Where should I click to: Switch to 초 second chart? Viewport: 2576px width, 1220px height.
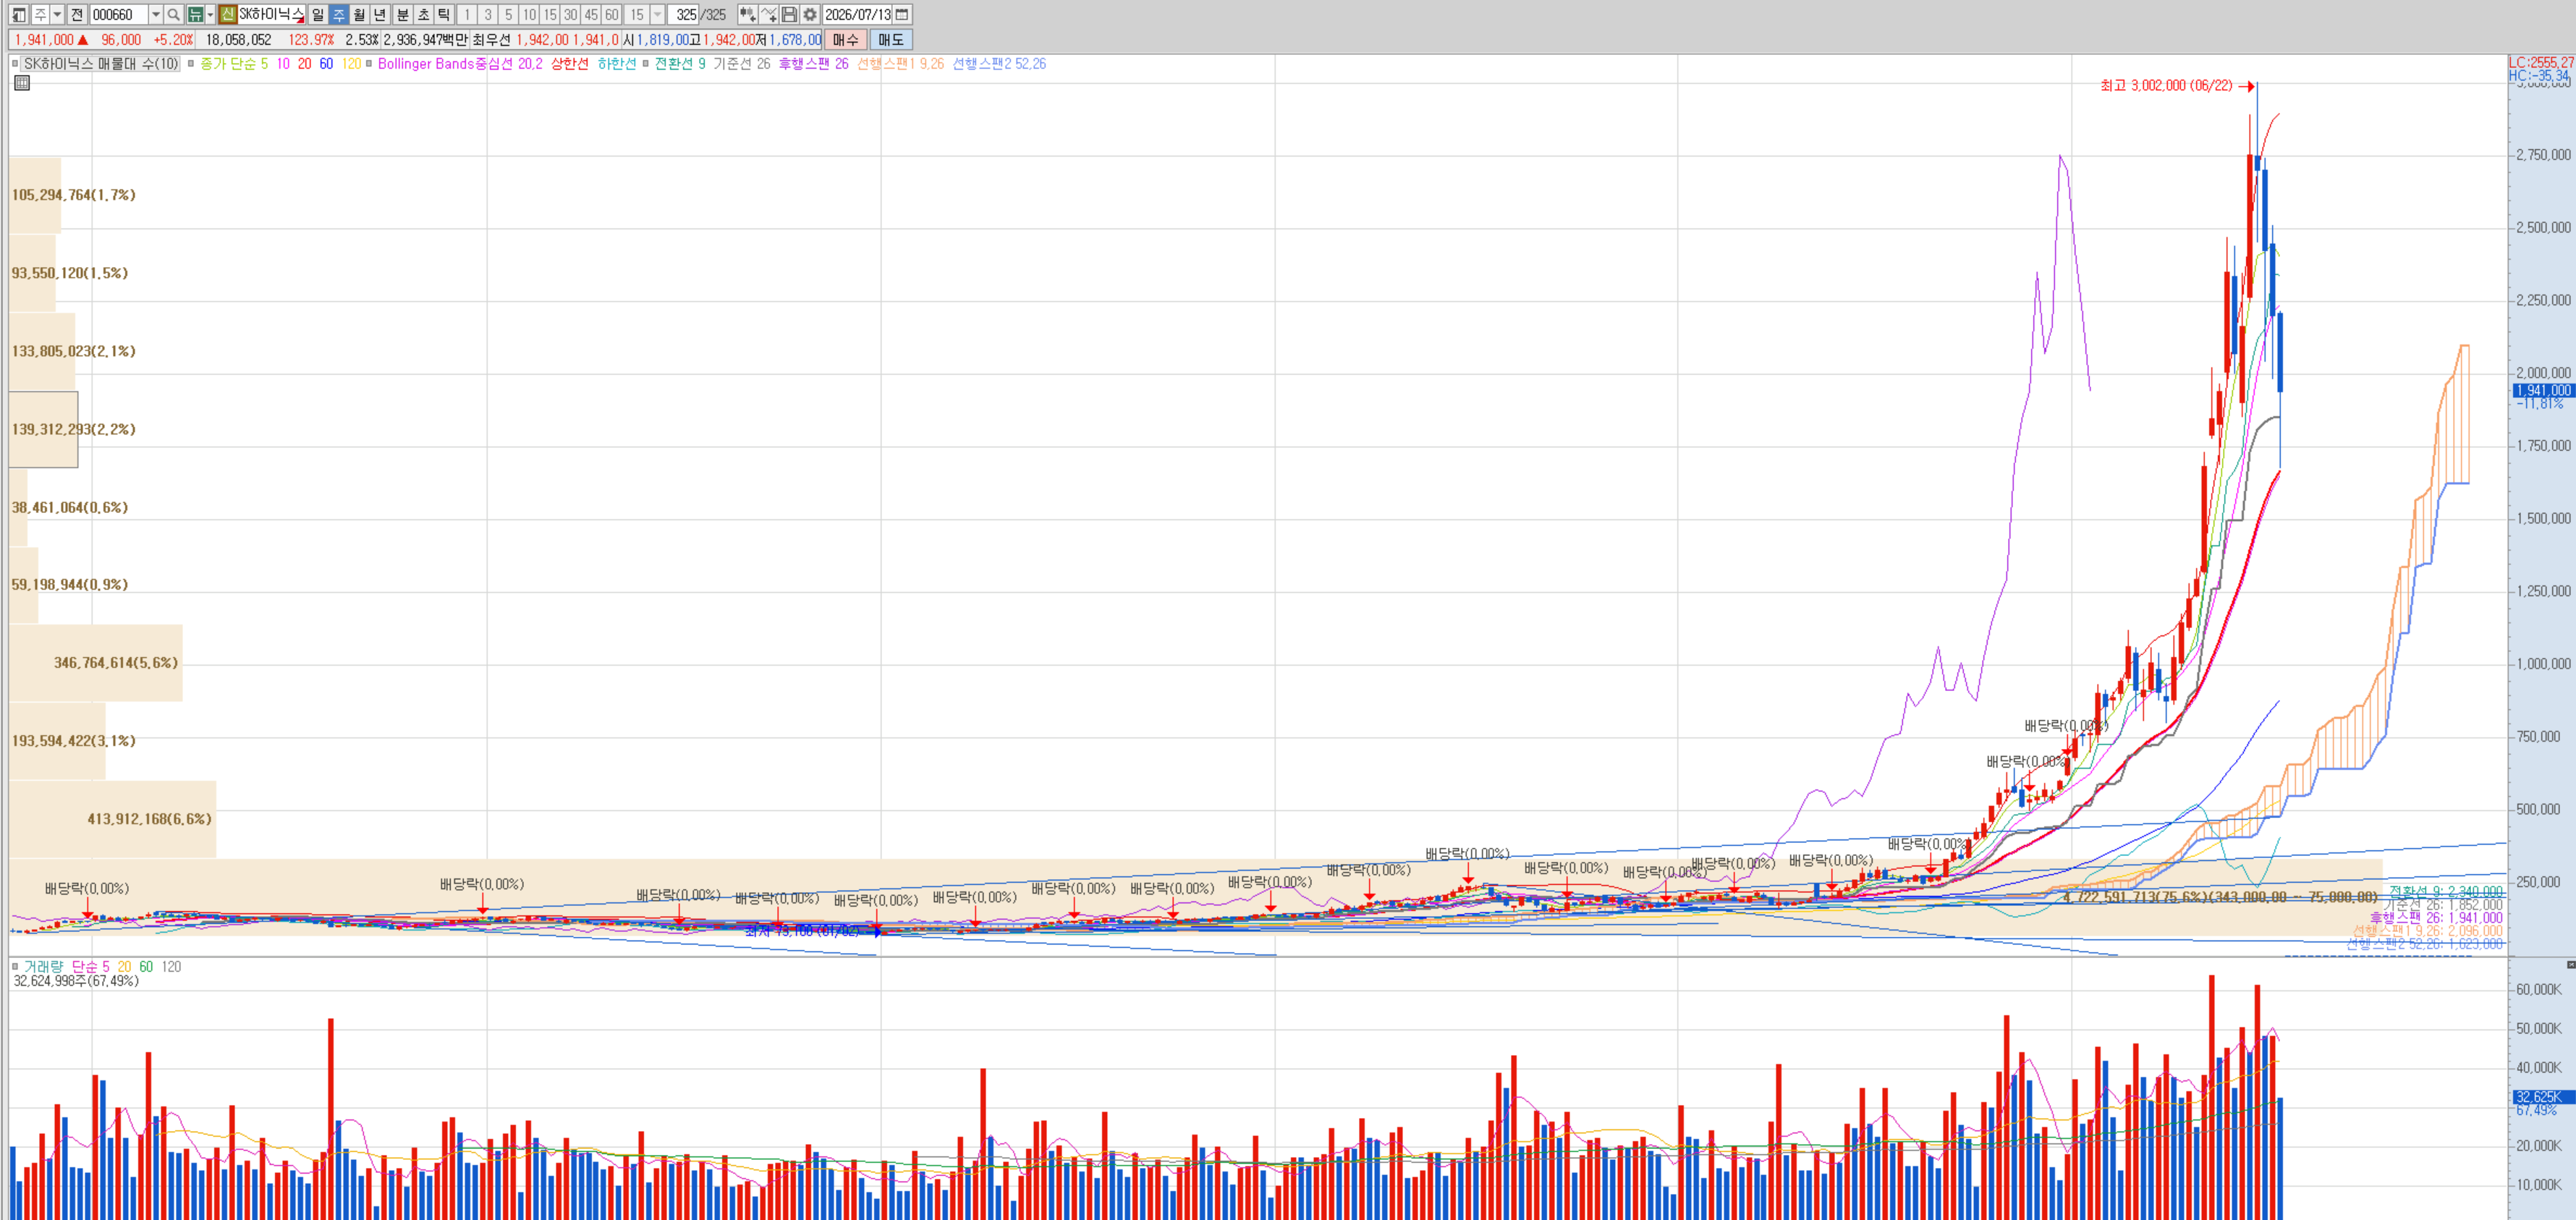click(x=424, y=15)
